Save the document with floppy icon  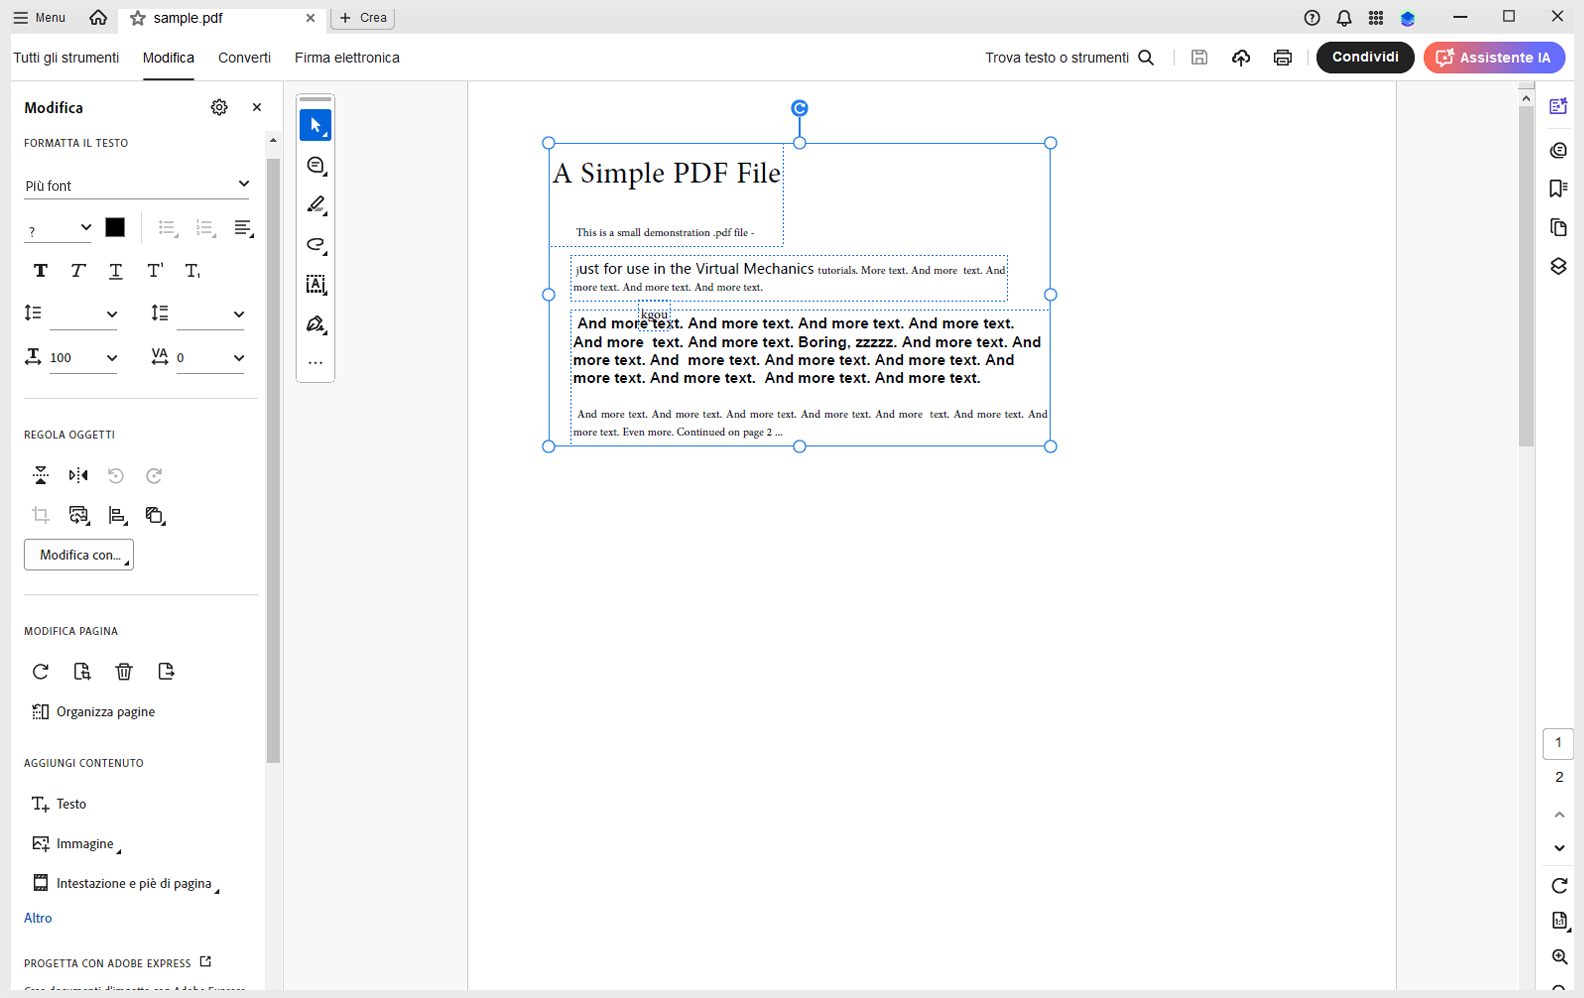pyautogui.click(x=1199, y=58)
